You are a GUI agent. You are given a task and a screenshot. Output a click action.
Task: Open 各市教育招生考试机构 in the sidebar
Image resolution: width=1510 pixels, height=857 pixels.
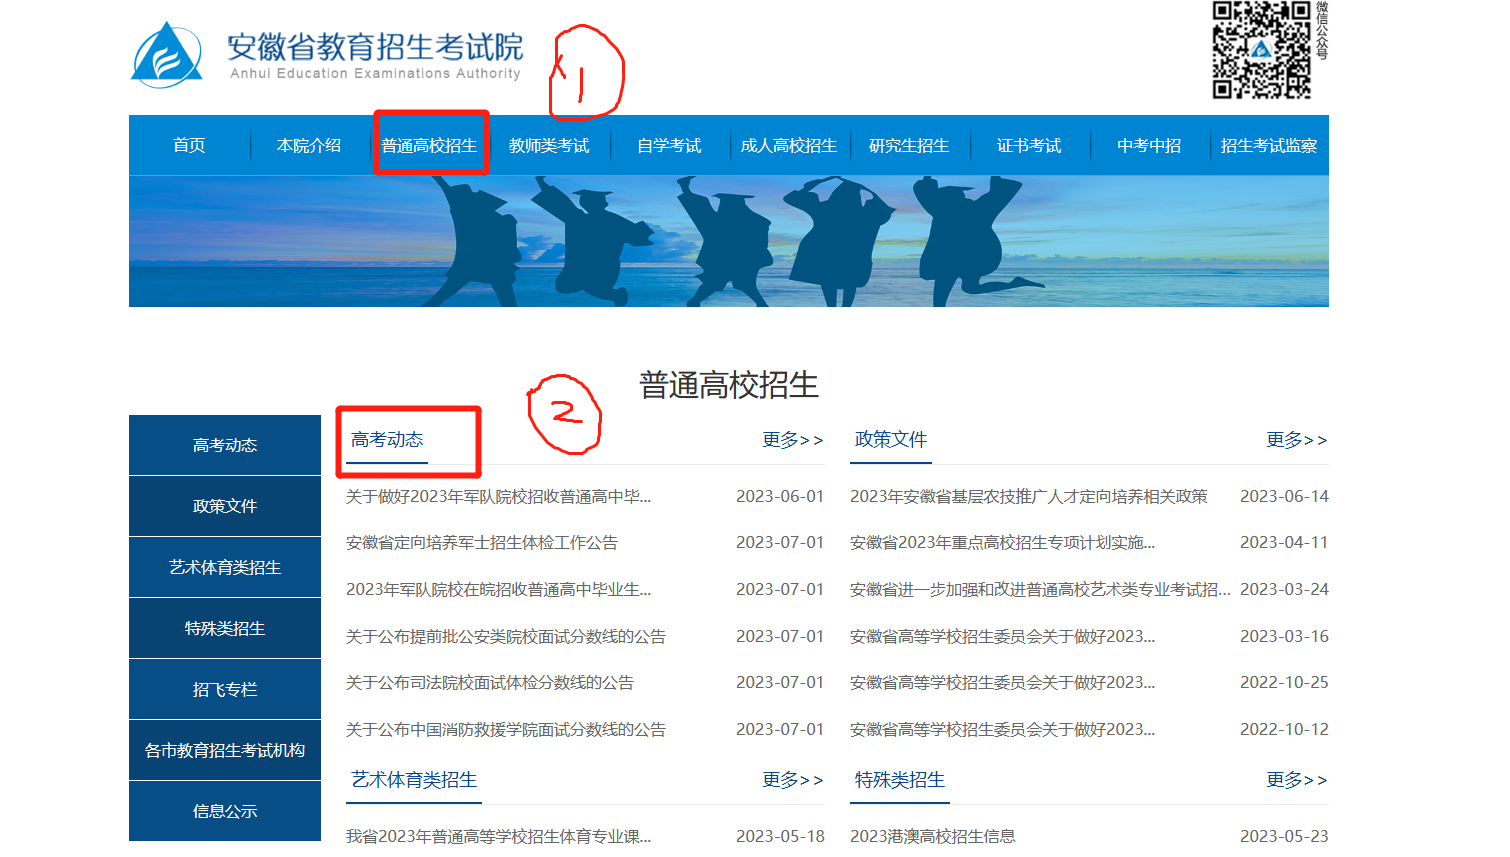click(x=225, y=750)
